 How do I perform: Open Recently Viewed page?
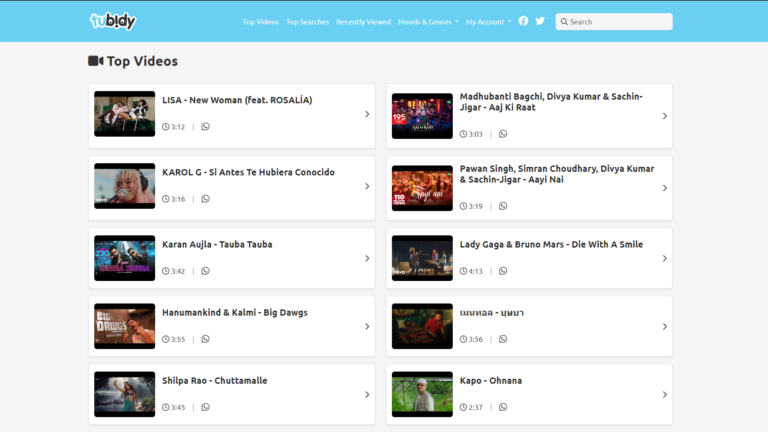363,22
